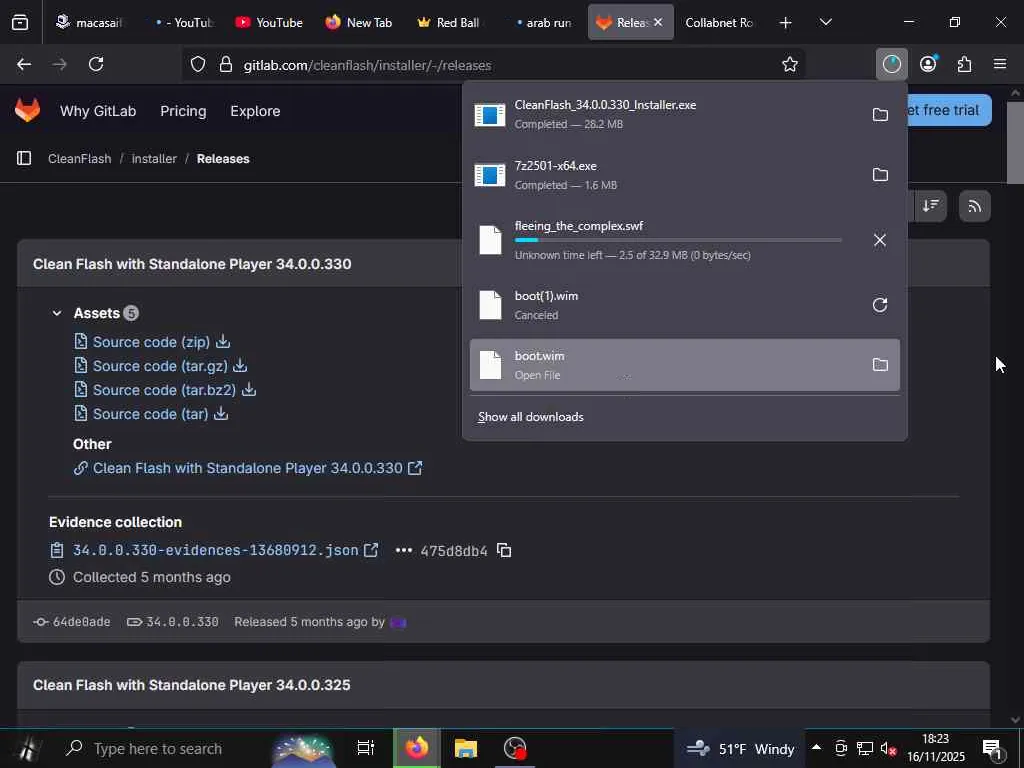Switch to the Red Ball tab
Image resolution: width=1024 pixels, height=768 pixels.
click(449, 22)
